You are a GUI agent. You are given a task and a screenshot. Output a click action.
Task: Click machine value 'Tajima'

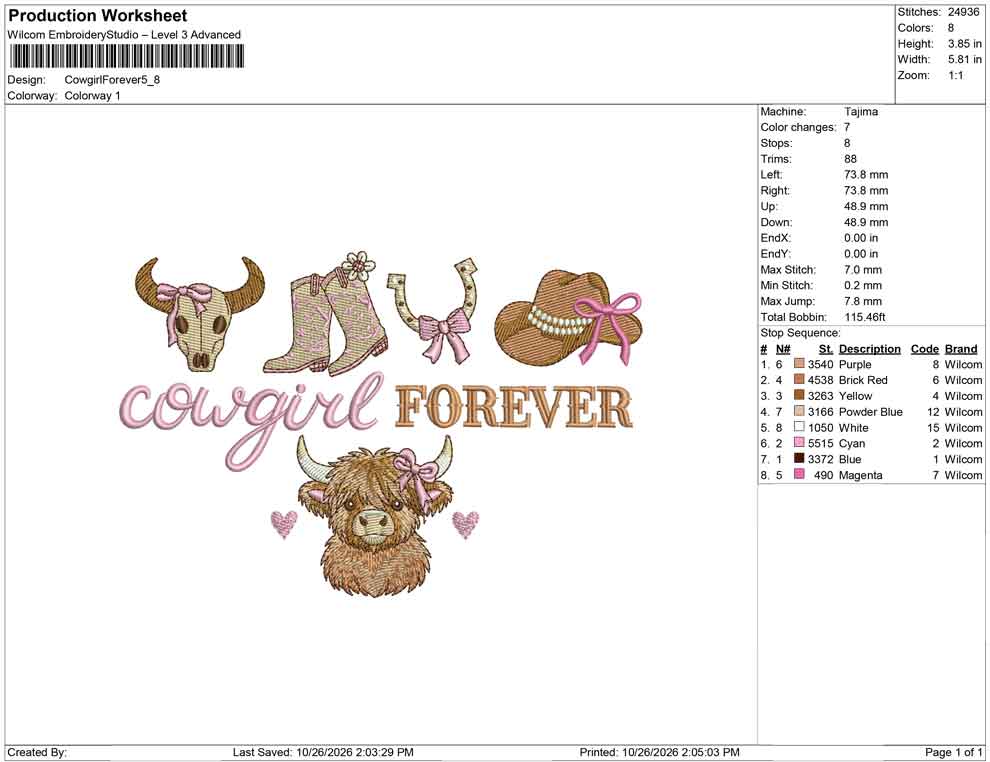coord(861,111)
